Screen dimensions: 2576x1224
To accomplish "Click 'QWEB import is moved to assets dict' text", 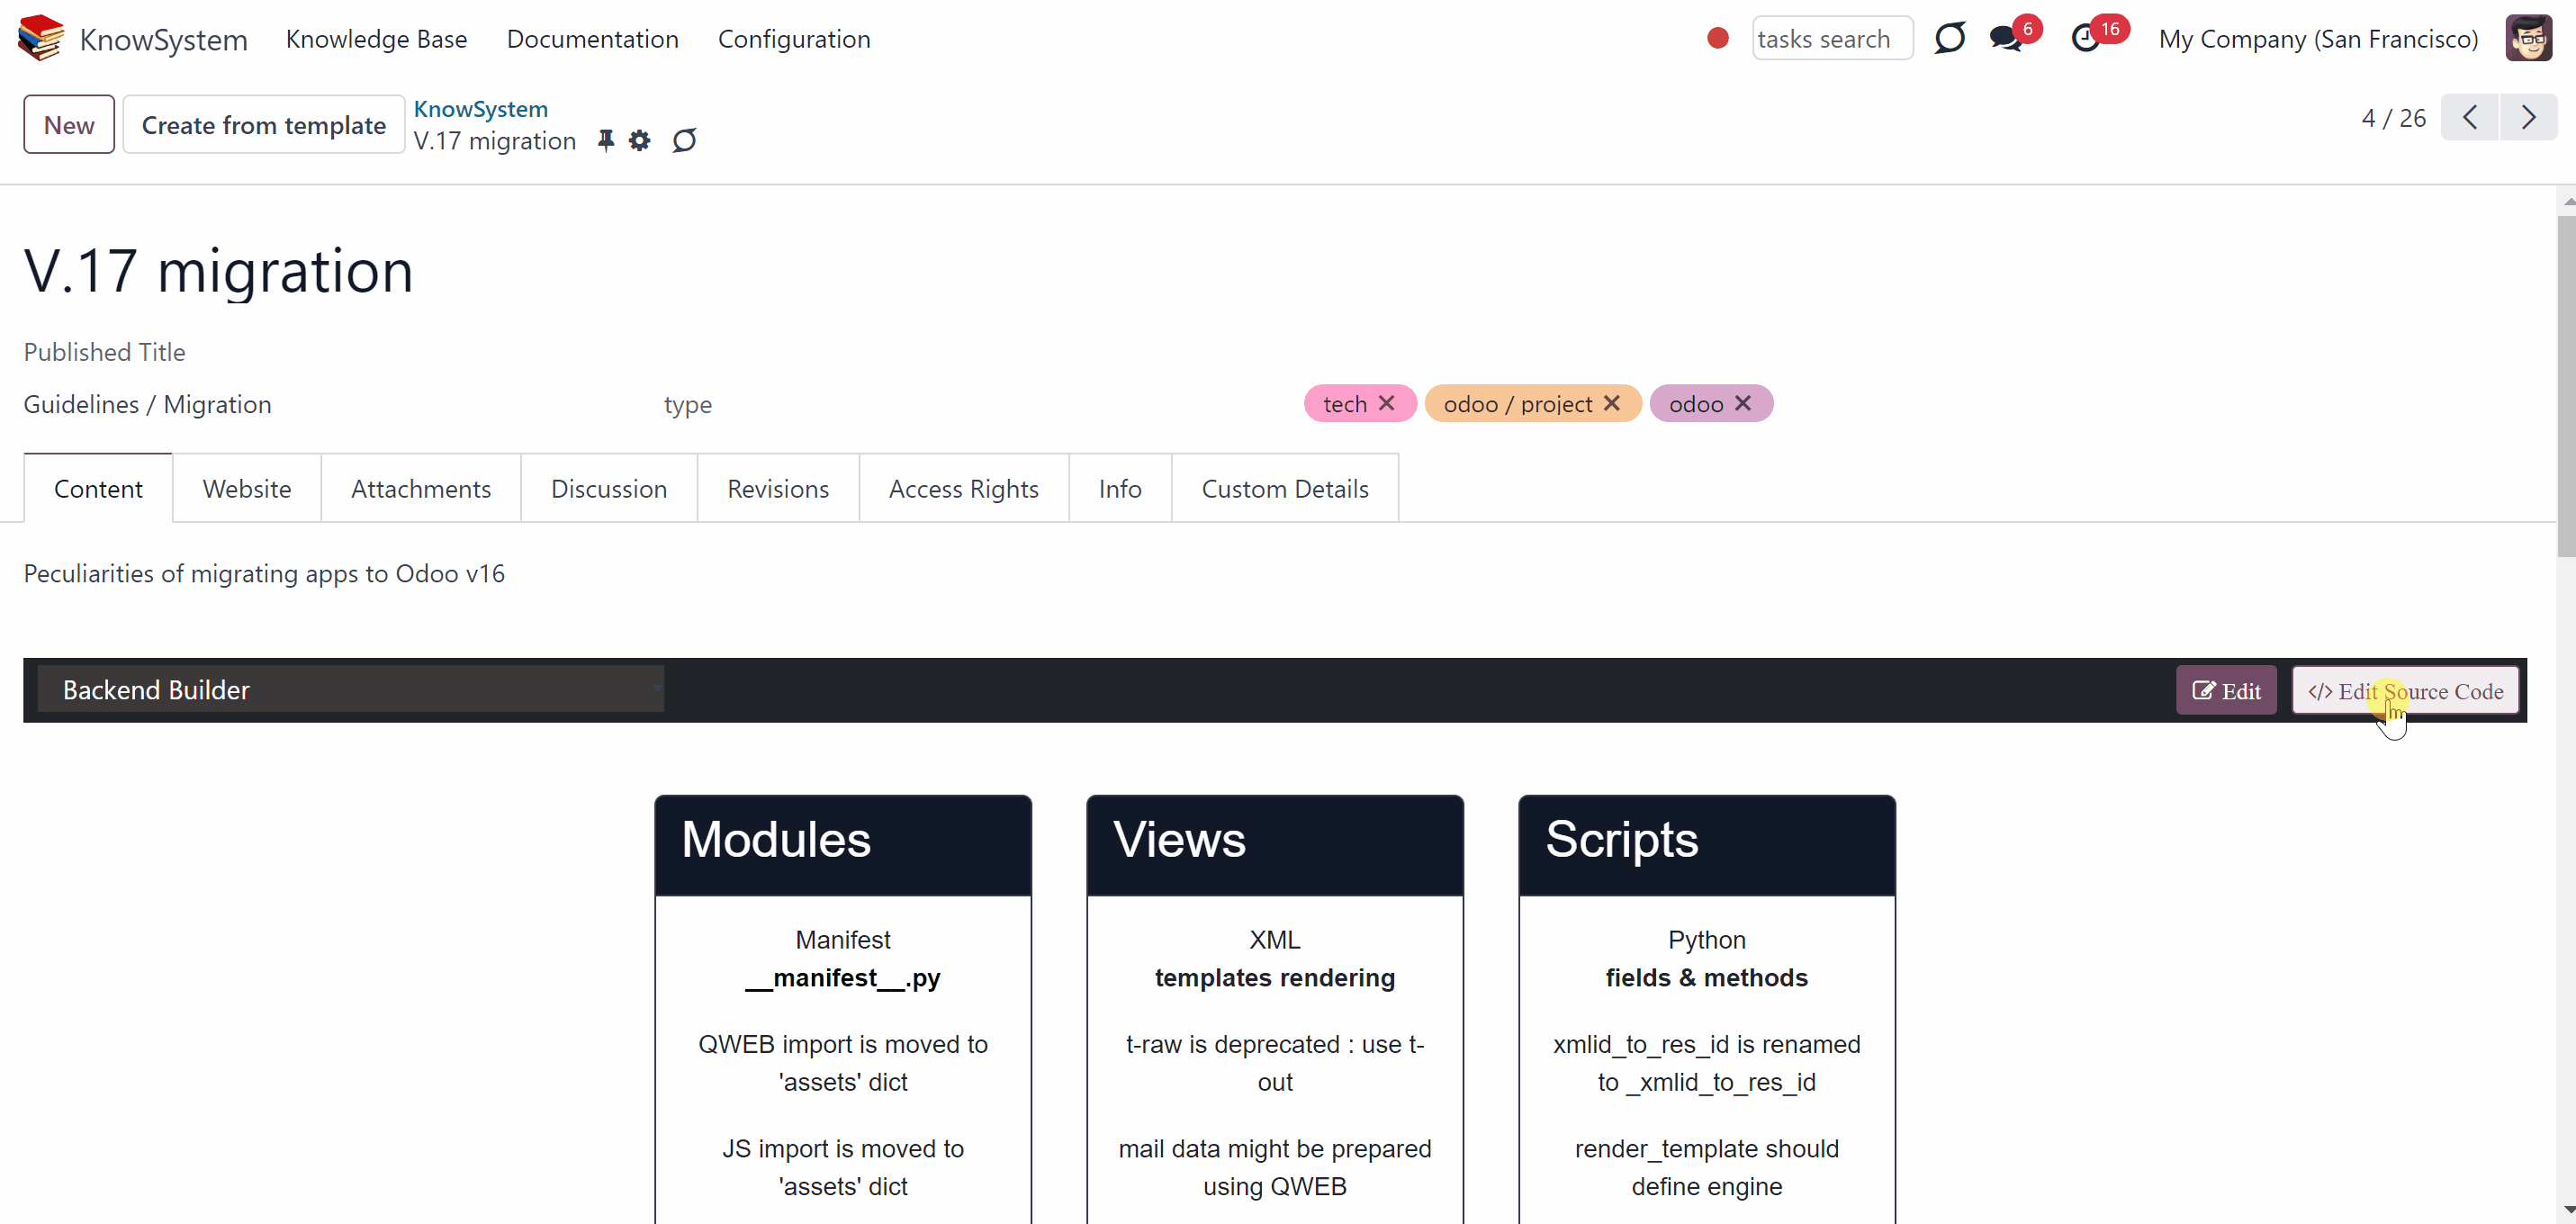I will (843, 1062).
